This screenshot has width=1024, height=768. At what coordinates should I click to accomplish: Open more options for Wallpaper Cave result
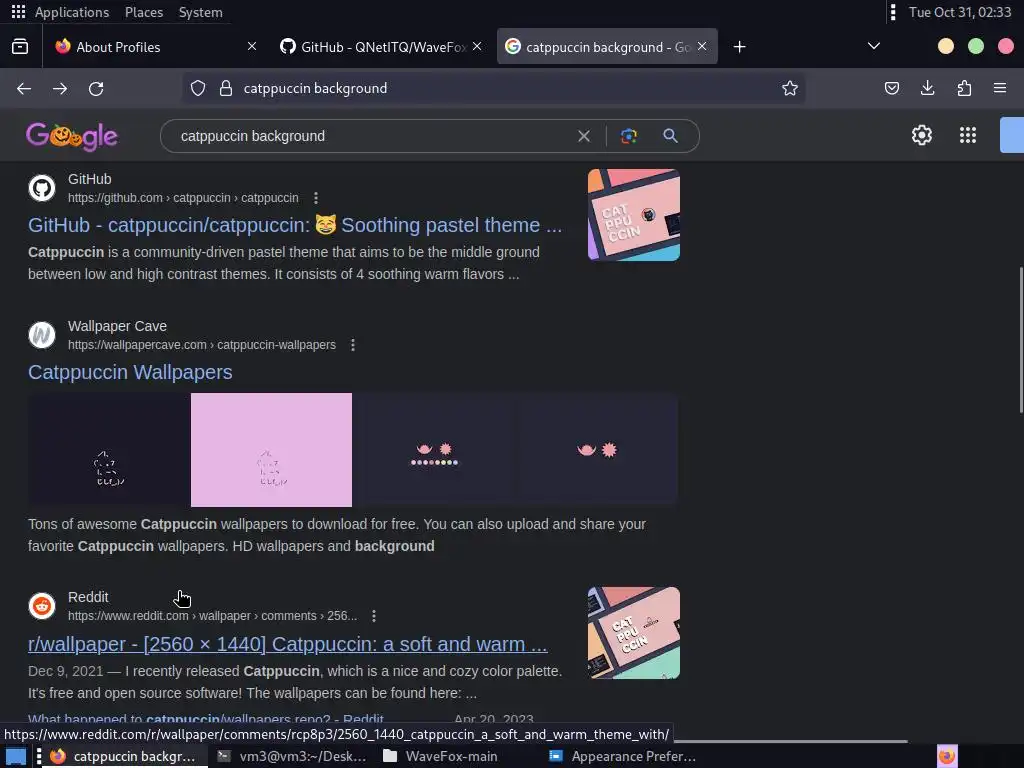(x=353, y=345)
